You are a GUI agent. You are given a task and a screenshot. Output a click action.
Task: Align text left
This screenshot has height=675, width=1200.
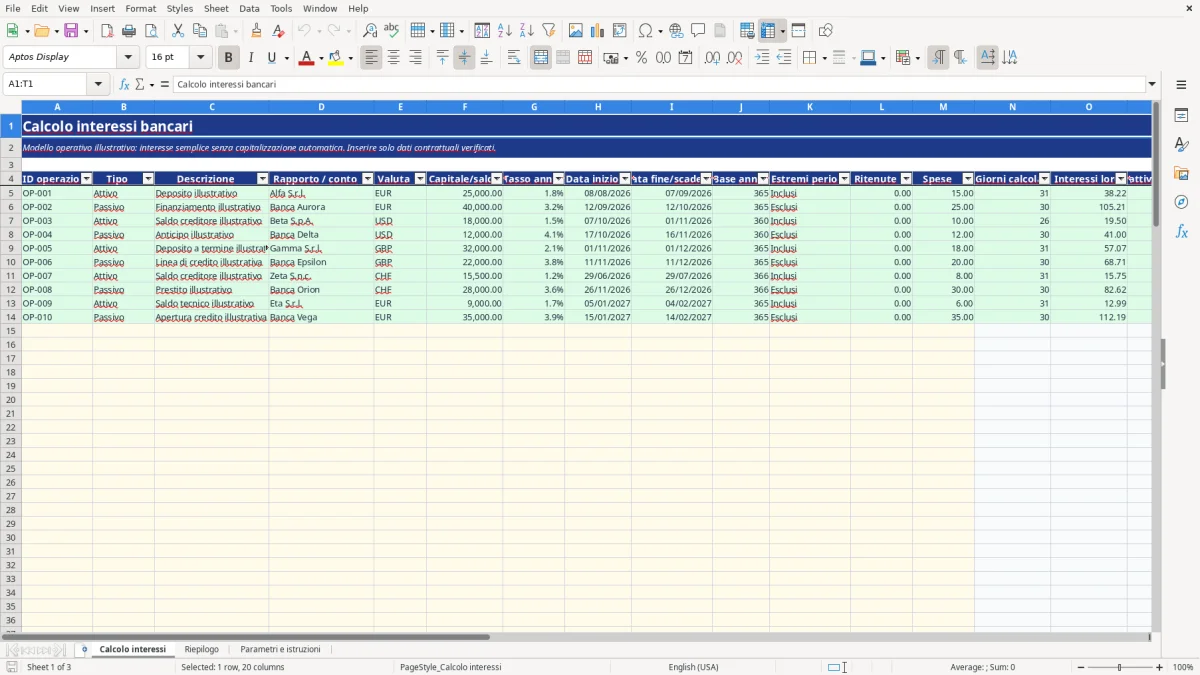[x=372, y=58]
